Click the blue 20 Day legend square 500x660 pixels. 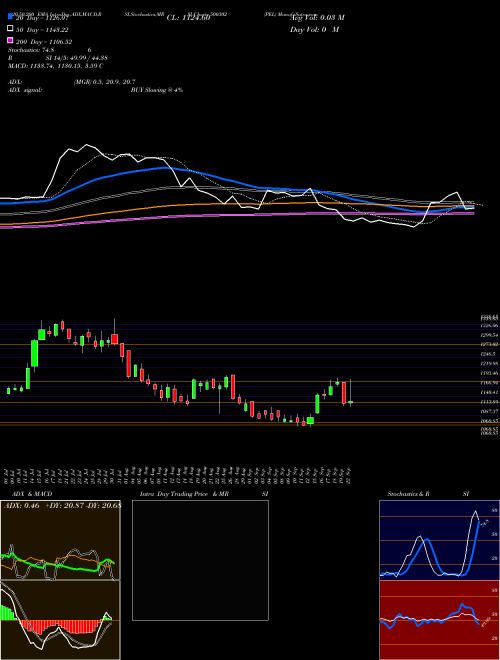[10, 16]
